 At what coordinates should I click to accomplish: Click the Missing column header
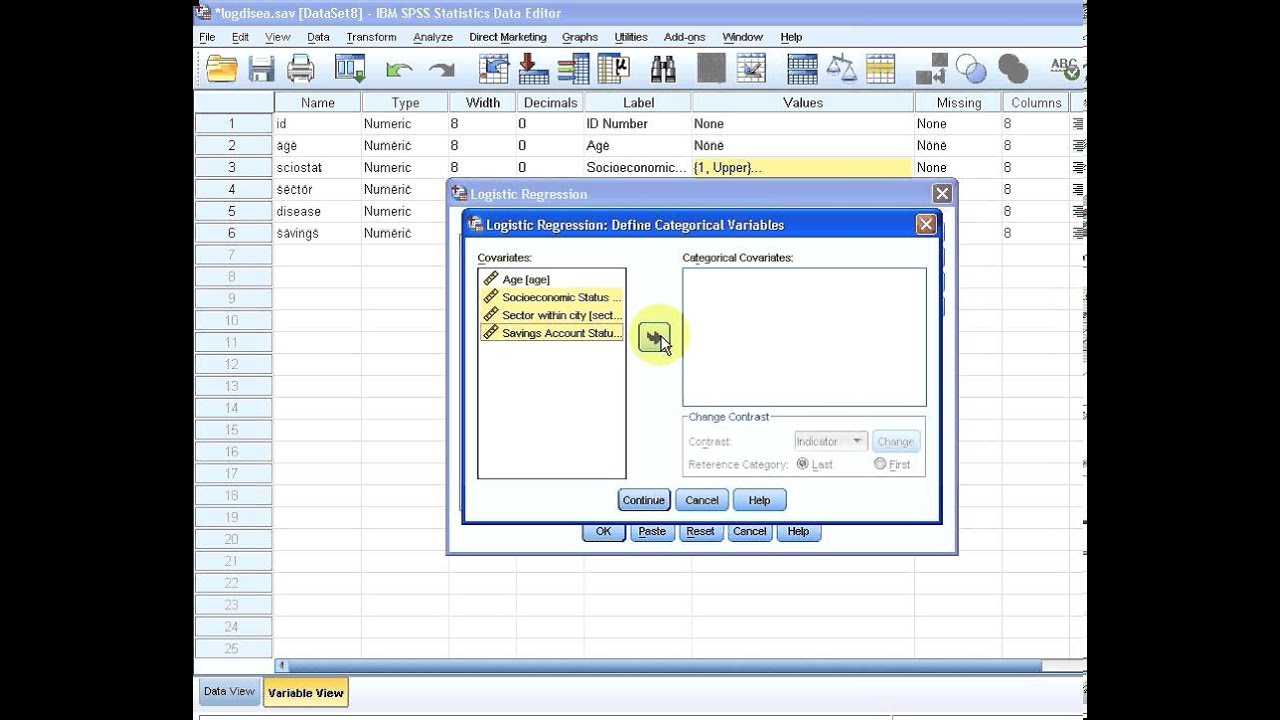pyautogui.click(x=958, y=102)
